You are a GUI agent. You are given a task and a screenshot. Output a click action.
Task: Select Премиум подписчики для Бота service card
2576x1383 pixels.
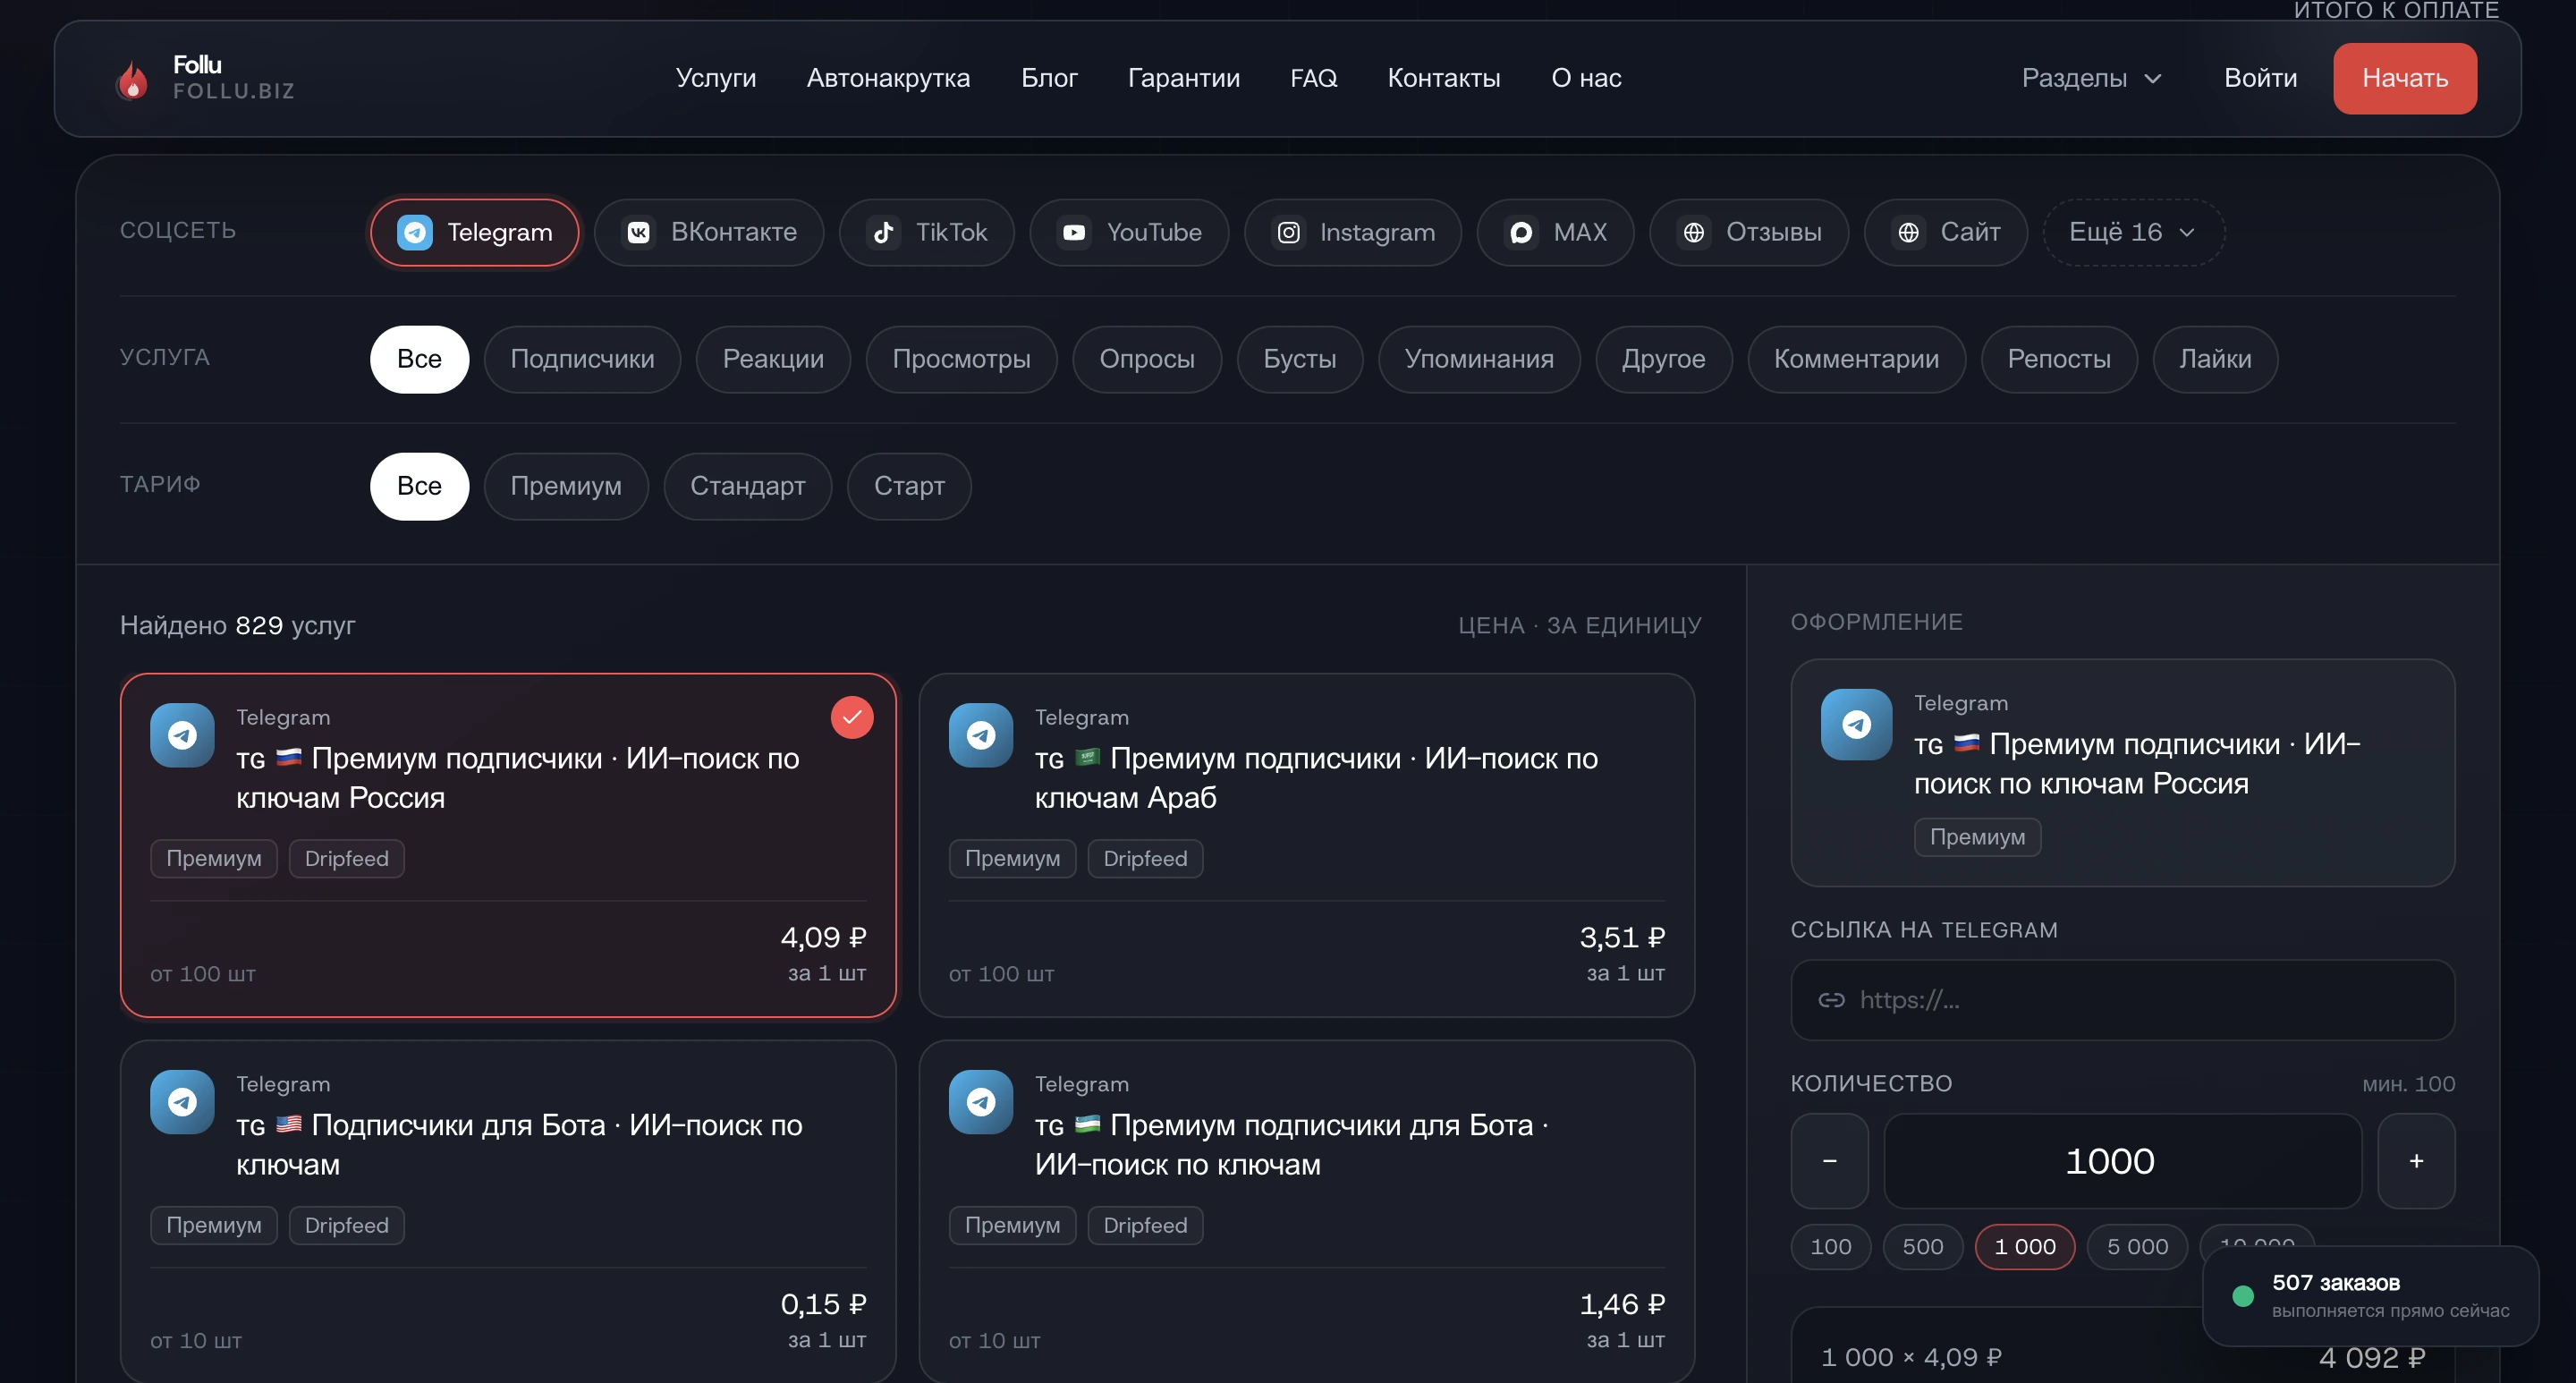pos(1307,1210)
